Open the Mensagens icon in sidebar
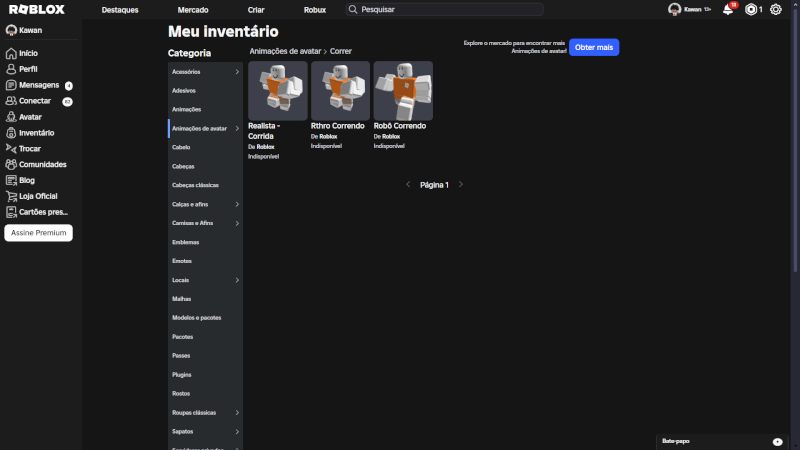This screenshot has height=450, width=800. pos(11,85)
